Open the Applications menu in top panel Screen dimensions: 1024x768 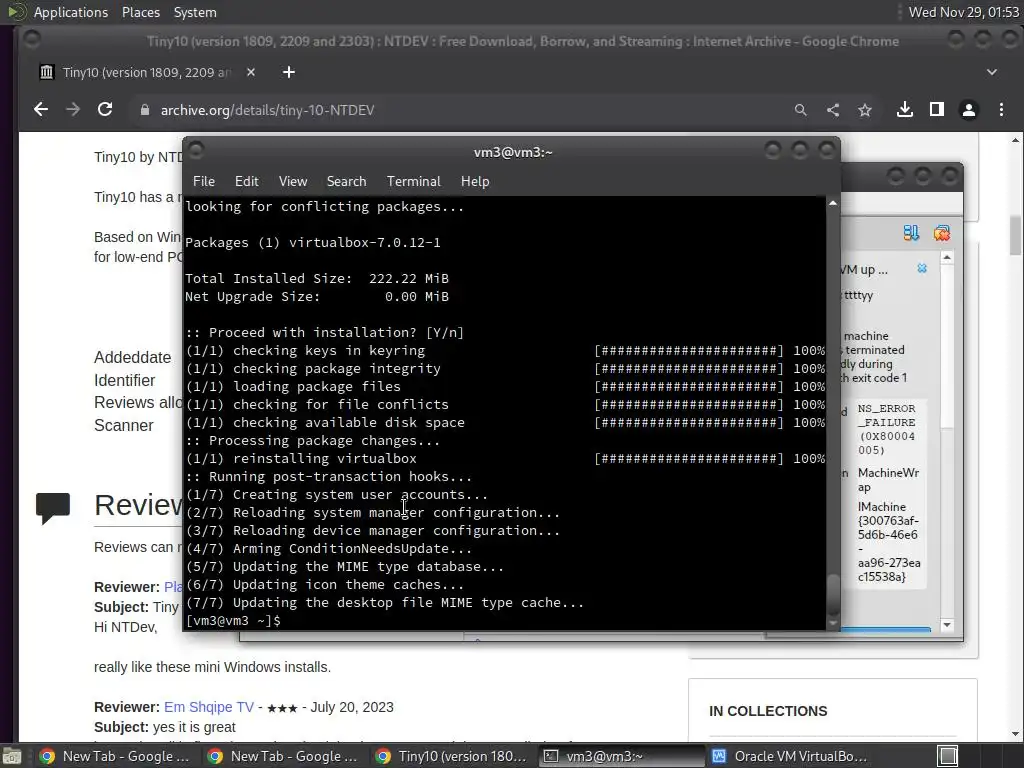click(x=71, y=12)
